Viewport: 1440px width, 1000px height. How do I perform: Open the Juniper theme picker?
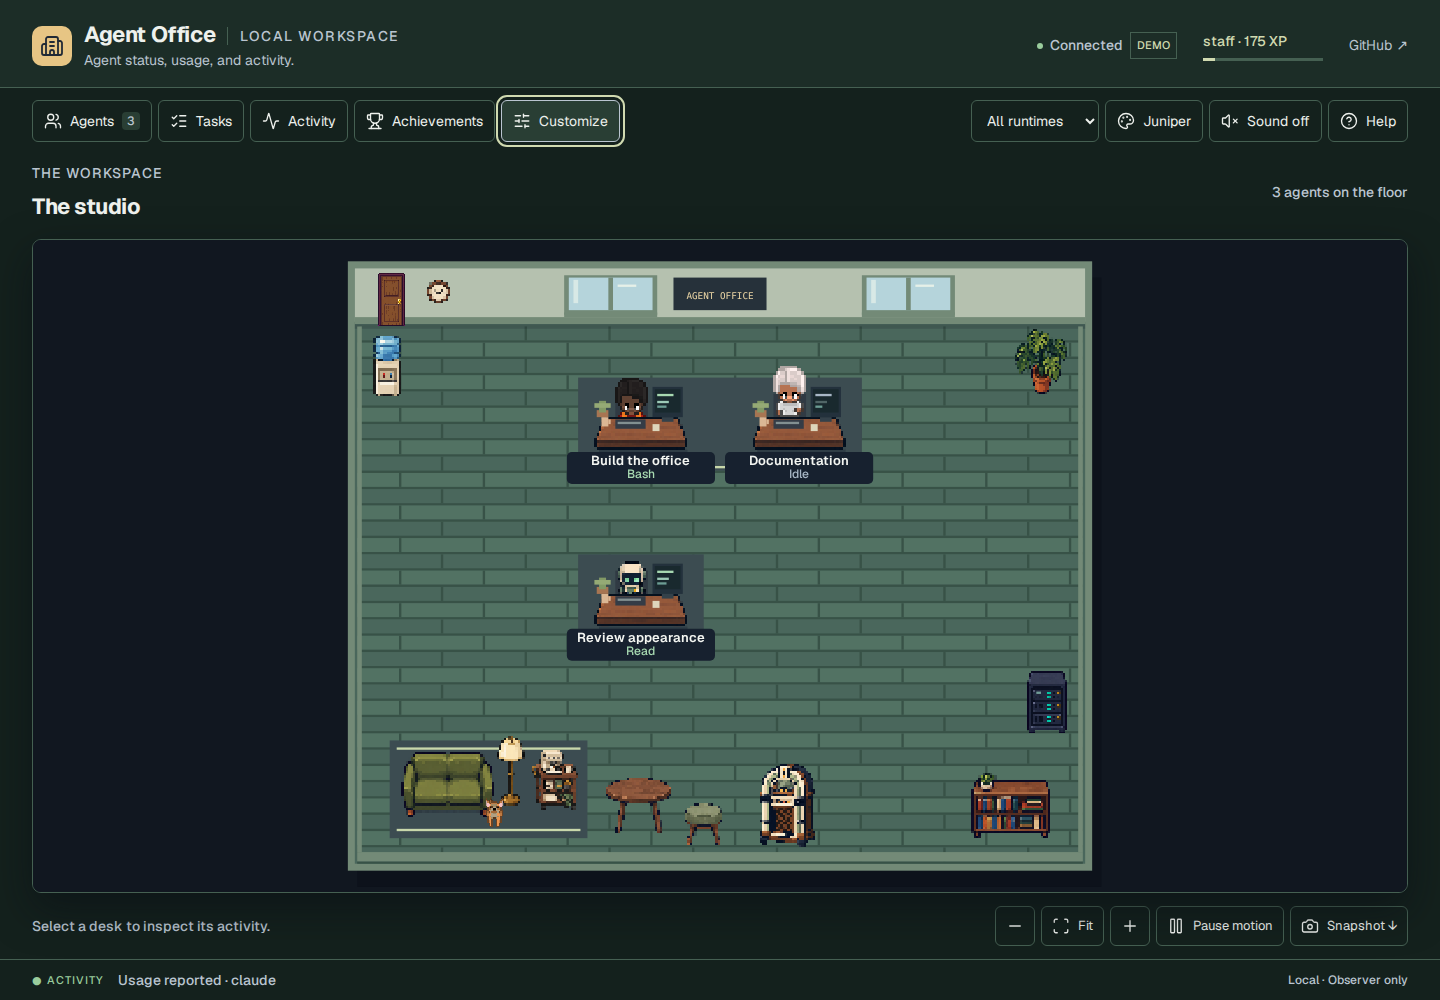(x=1154, y=121)
